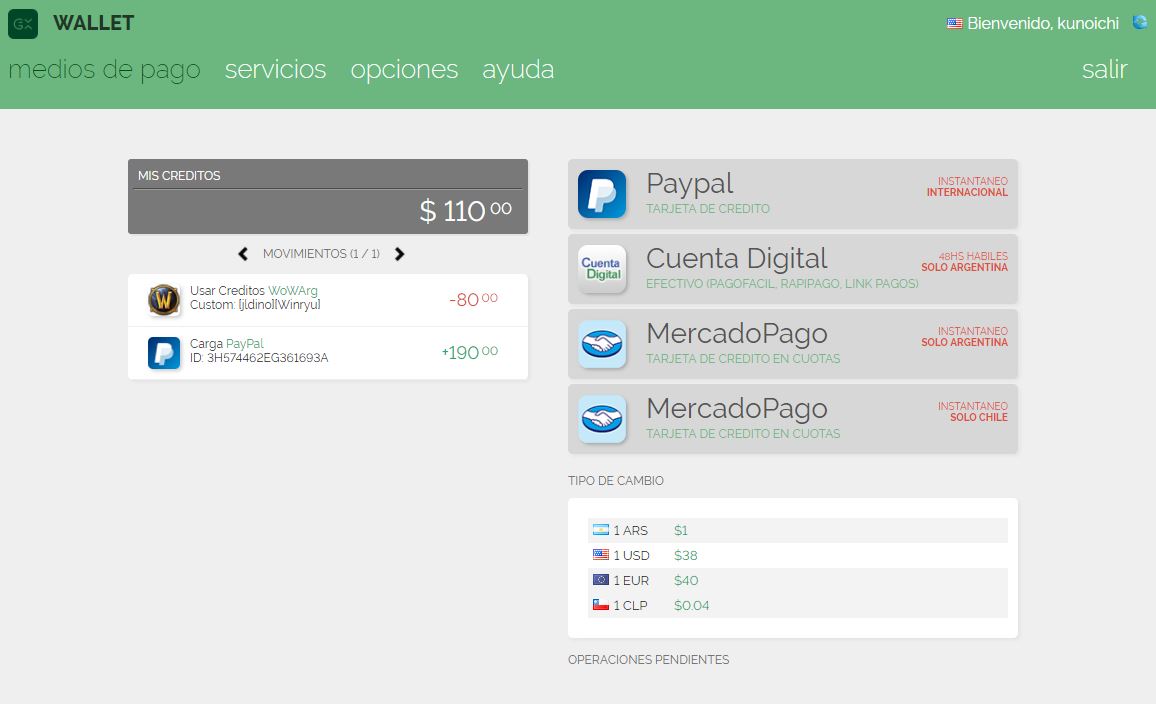
Task: Click the MIS CREDITOS header
Action: pyautogui.click(x=179, y=175)
